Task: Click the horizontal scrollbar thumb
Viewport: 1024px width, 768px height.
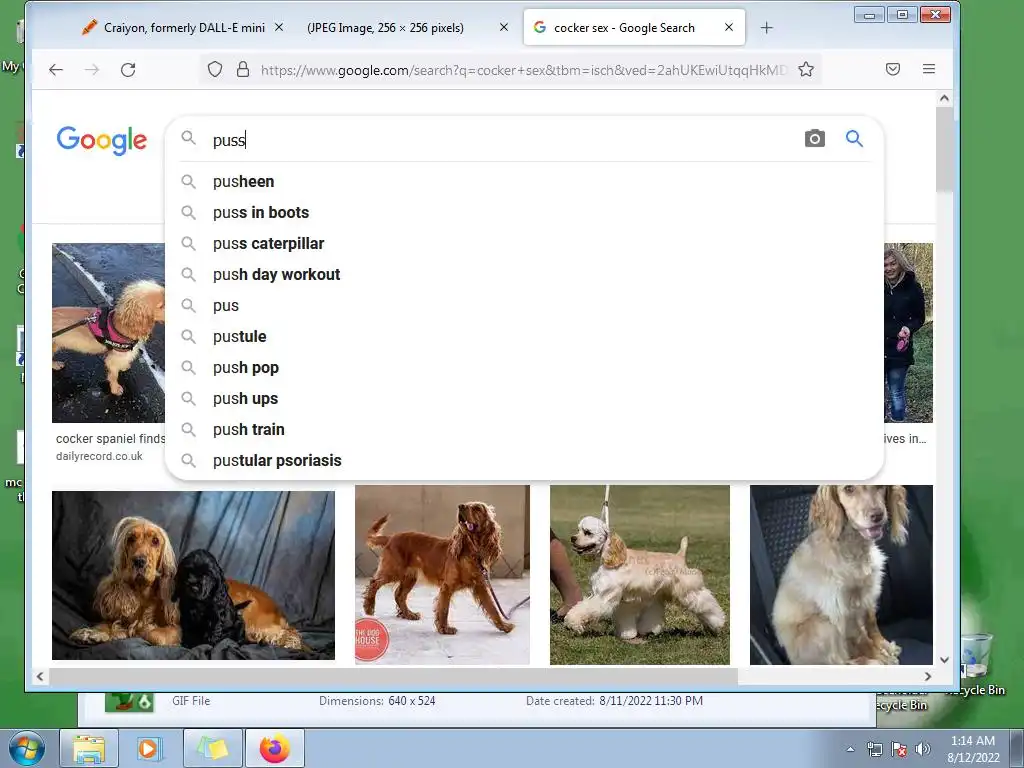Action: (394, 677)
